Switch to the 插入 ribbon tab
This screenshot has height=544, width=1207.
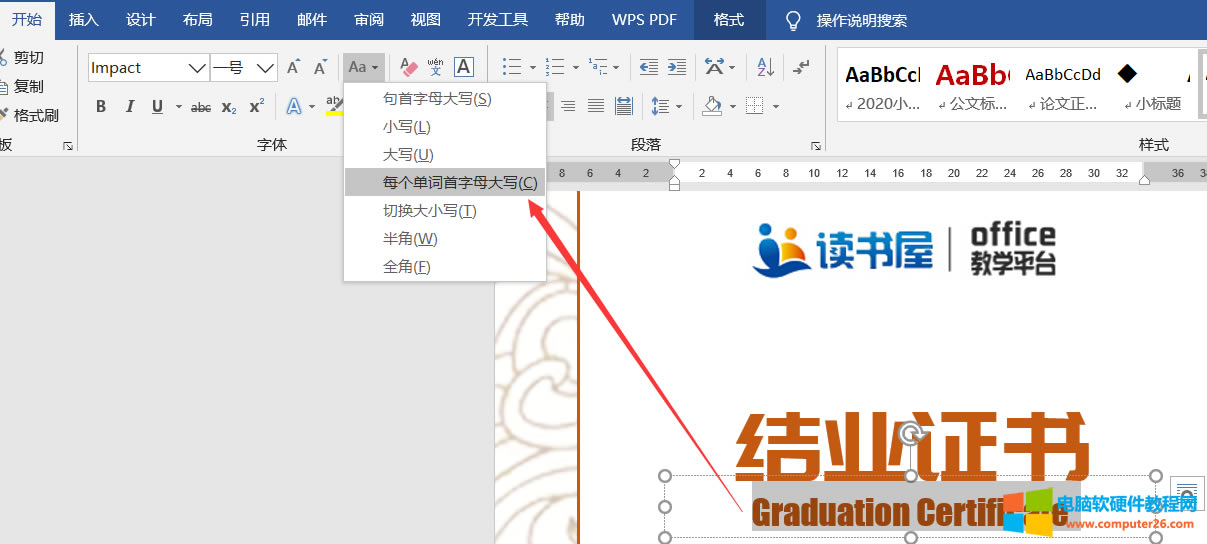[84, 20]
